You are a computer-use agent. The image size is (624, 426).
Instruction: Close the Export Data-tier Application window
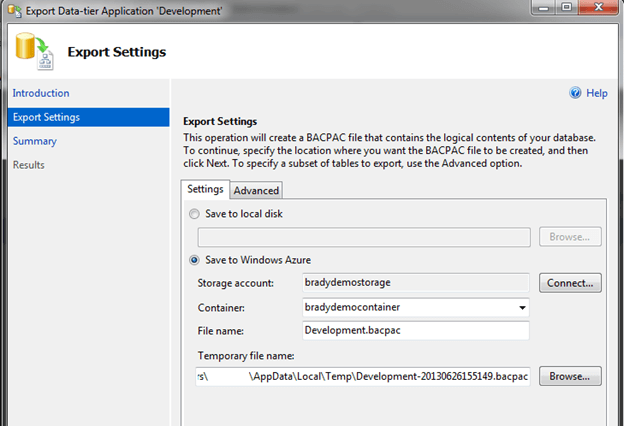pyautogui.click(x=598, y=7)
